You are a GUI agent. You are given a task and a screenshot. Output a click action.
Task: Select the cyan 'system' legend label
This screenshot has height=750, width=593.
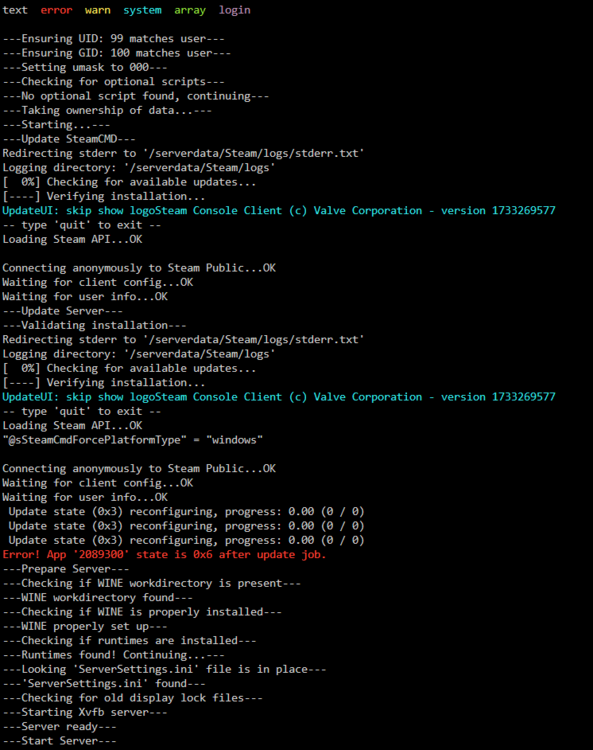(143, 10)
